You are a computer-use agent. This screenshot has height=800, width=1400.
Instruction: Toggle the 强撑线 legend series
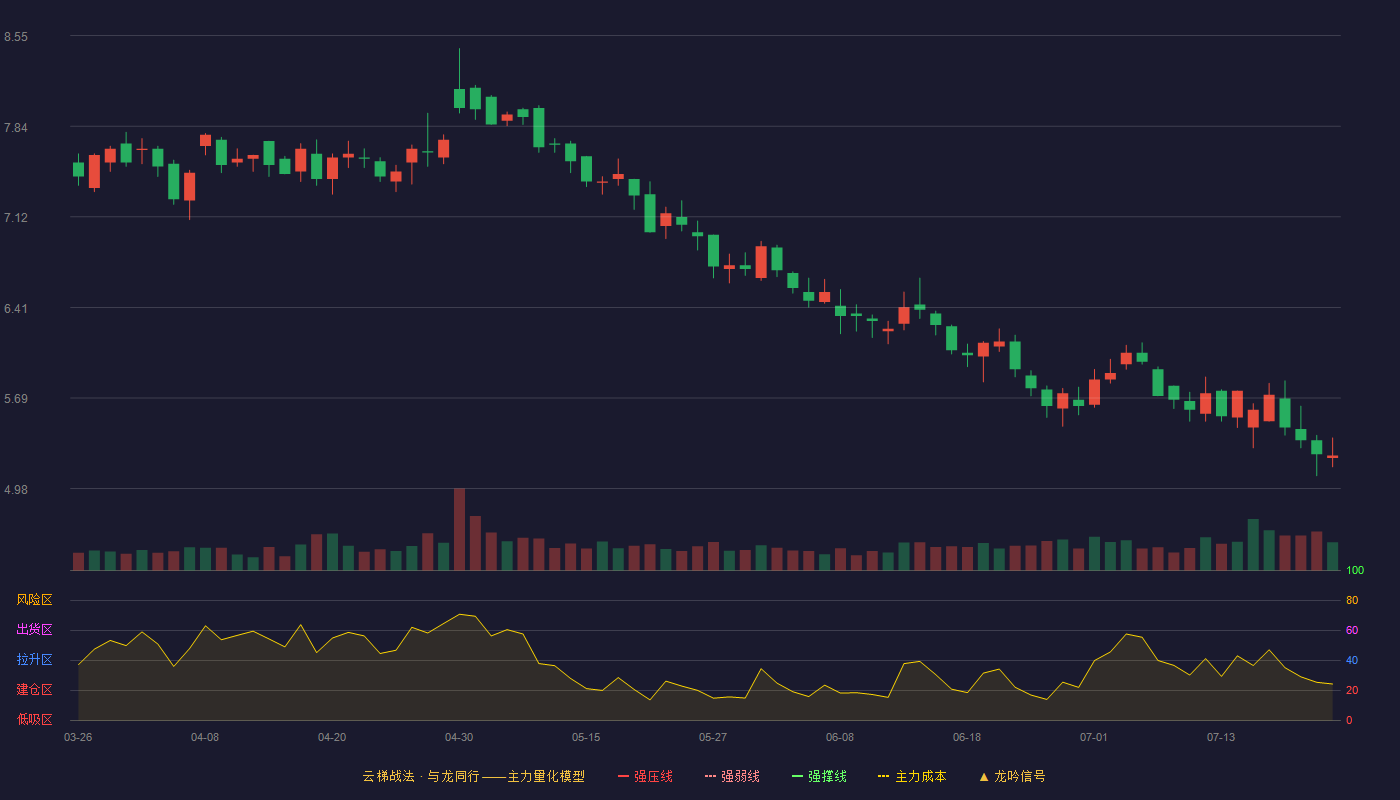[x=819, y=776]
